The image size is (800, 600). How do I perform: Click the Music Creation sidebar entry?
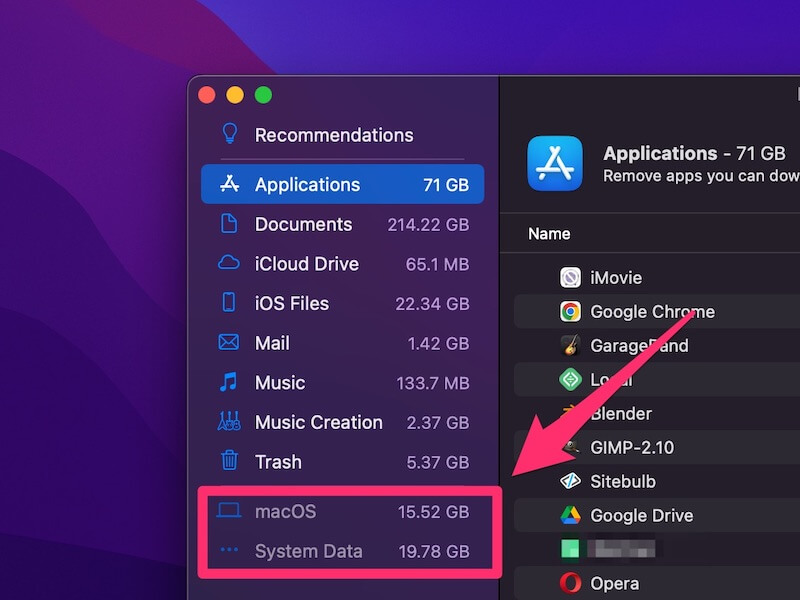(318, 422)
